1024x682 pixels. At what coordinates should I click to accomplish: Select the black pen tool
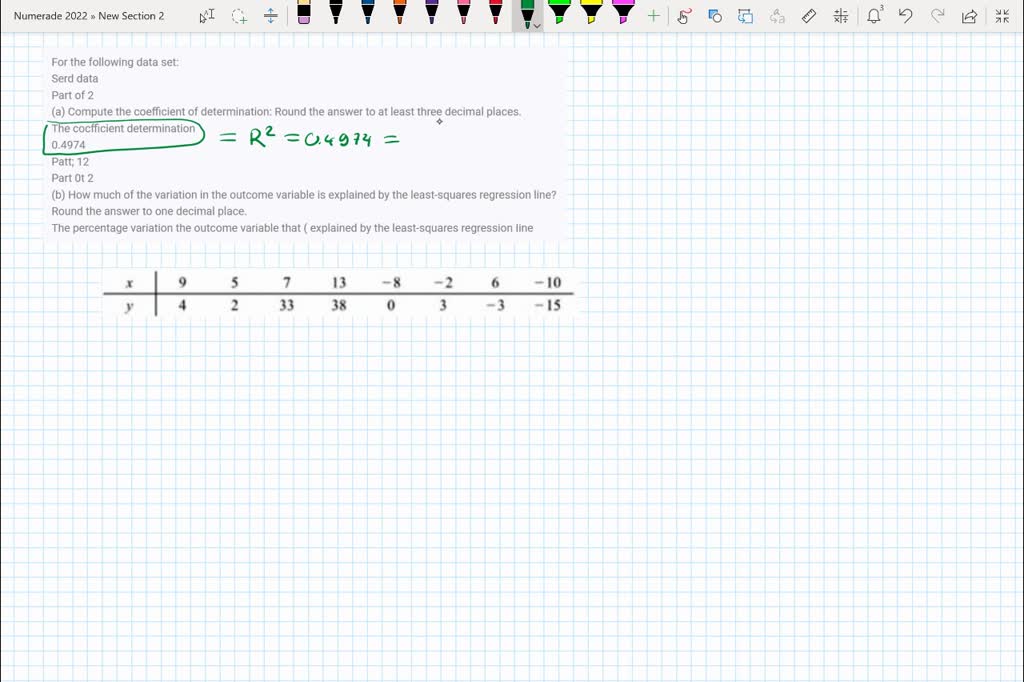click(337, 14)
